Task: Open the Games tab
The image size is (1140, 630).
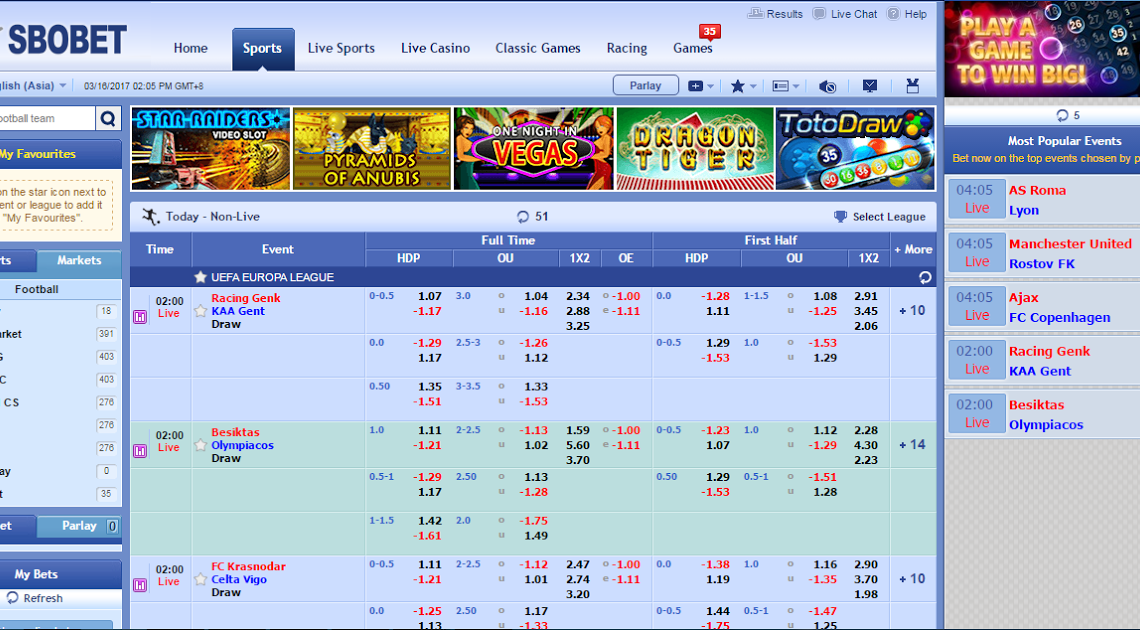Action: (x=693, y=48)
